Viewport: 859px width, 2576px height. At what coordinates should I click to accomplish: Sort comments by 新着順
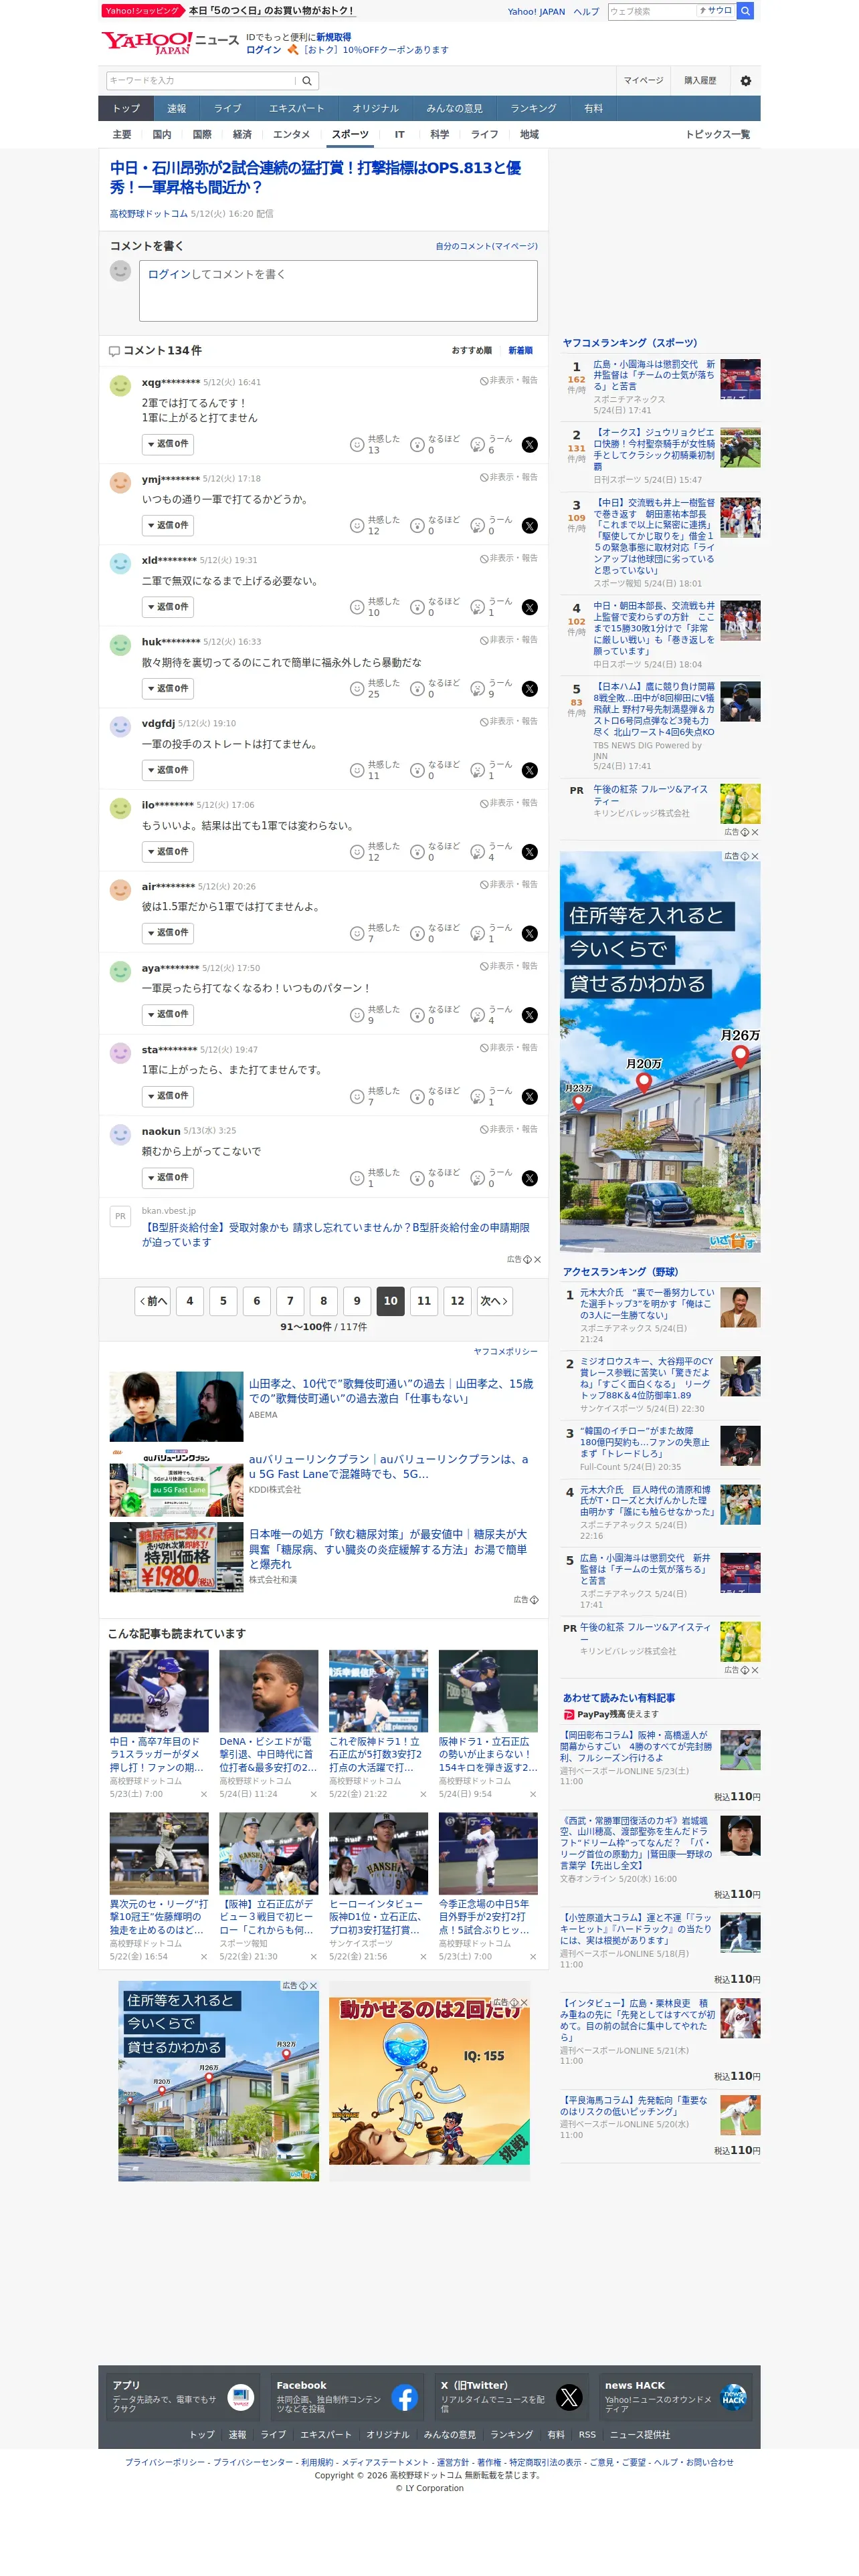[520, 351]
